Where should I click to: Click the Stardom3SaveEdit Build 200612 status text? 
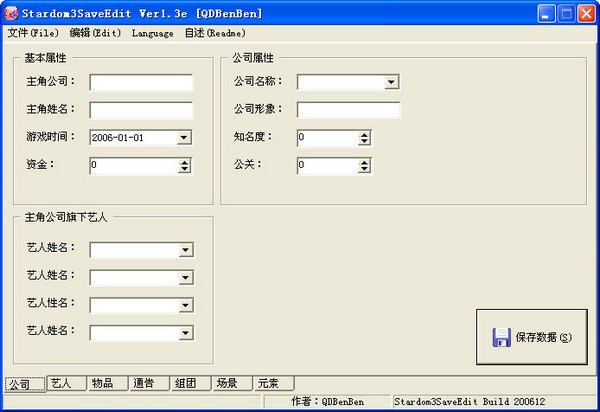[x=470, y=401]
